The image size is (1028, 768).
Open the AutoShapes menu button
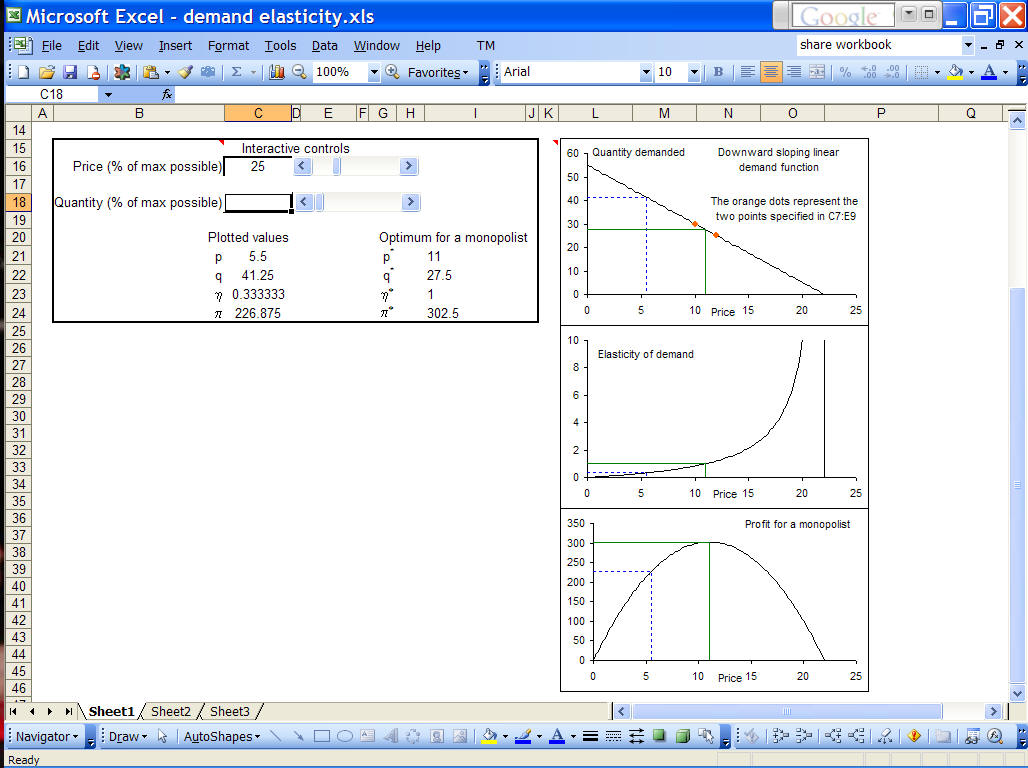click(221, 737)
